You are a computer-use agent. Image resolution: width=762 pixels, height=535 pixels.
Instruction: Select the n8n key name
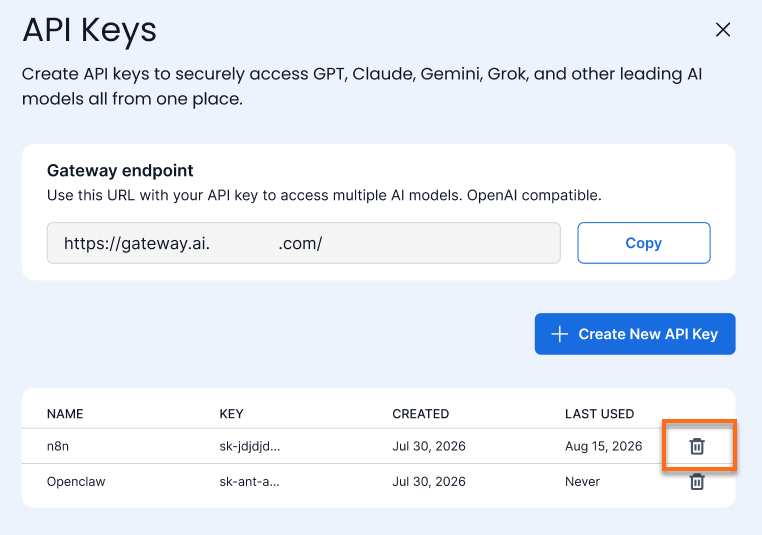pos(58,446)
